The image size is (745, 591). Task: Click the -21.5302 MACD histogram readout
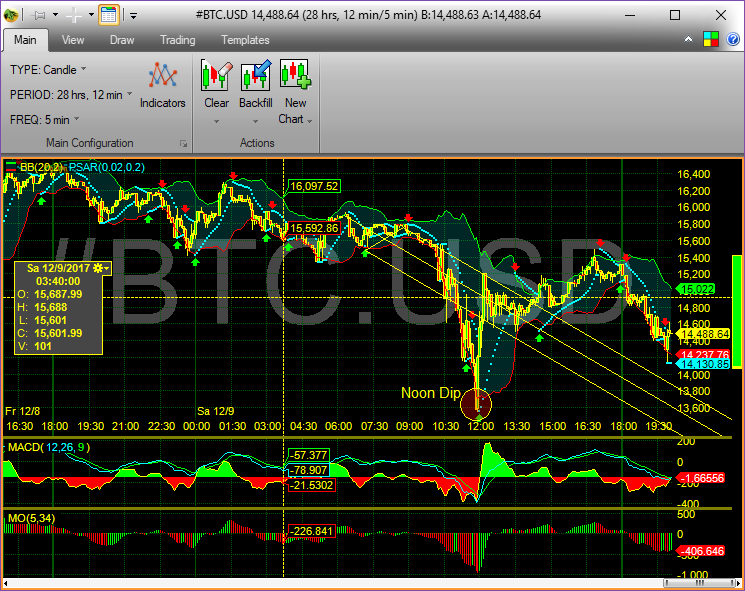pyautogui.click(x=312, y=485)
